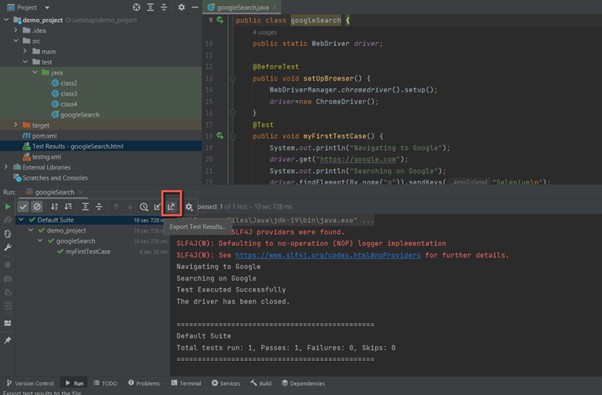602x395 pixels.
Task: Click the camera dump threads icon
Action: click(x=7, y=278)
